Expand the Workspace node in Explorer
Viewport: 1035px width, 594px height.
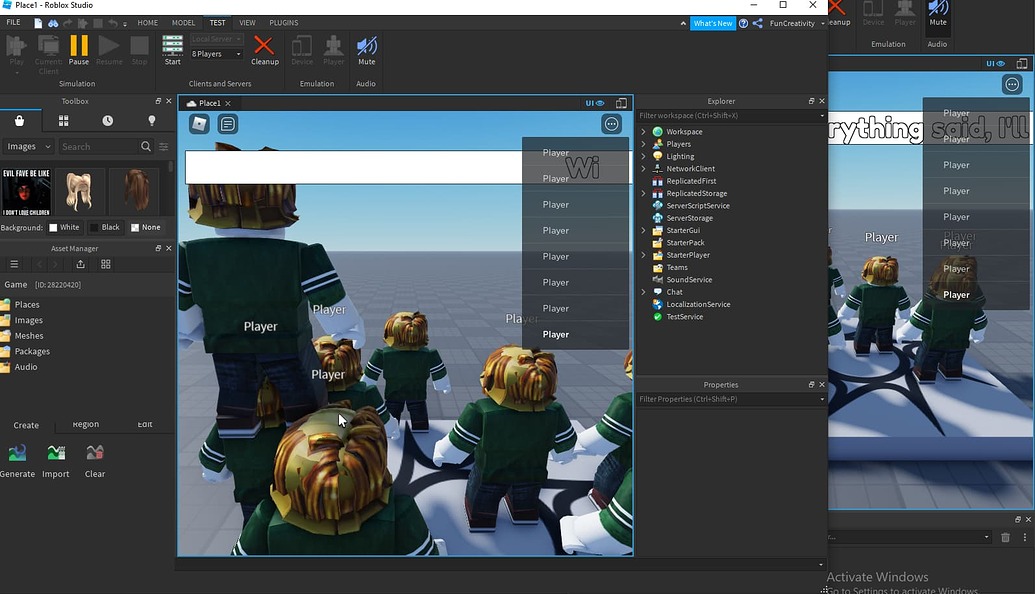coord(644,131)
